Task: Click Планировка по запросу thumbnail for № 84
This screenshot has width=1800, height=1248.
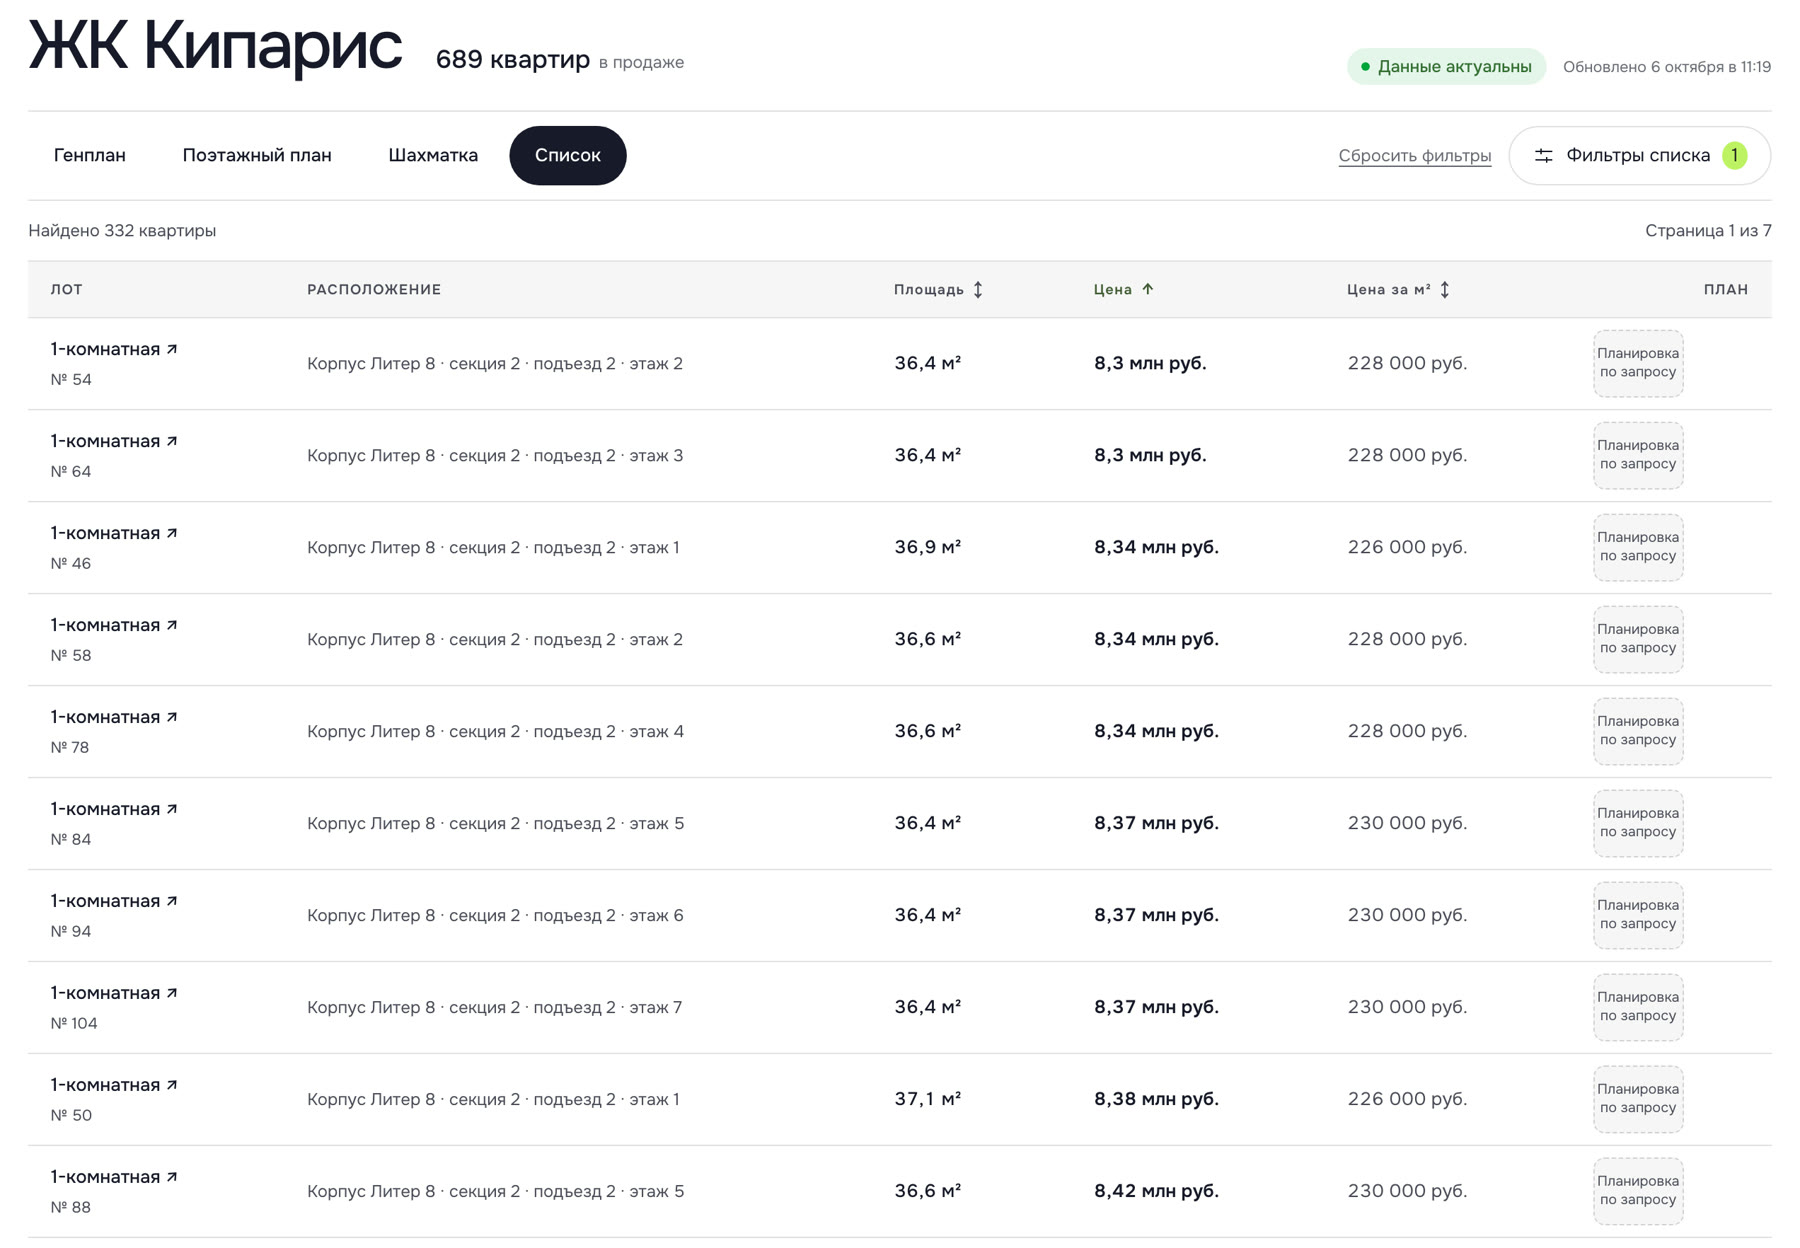Action: tap(1638, 823)
